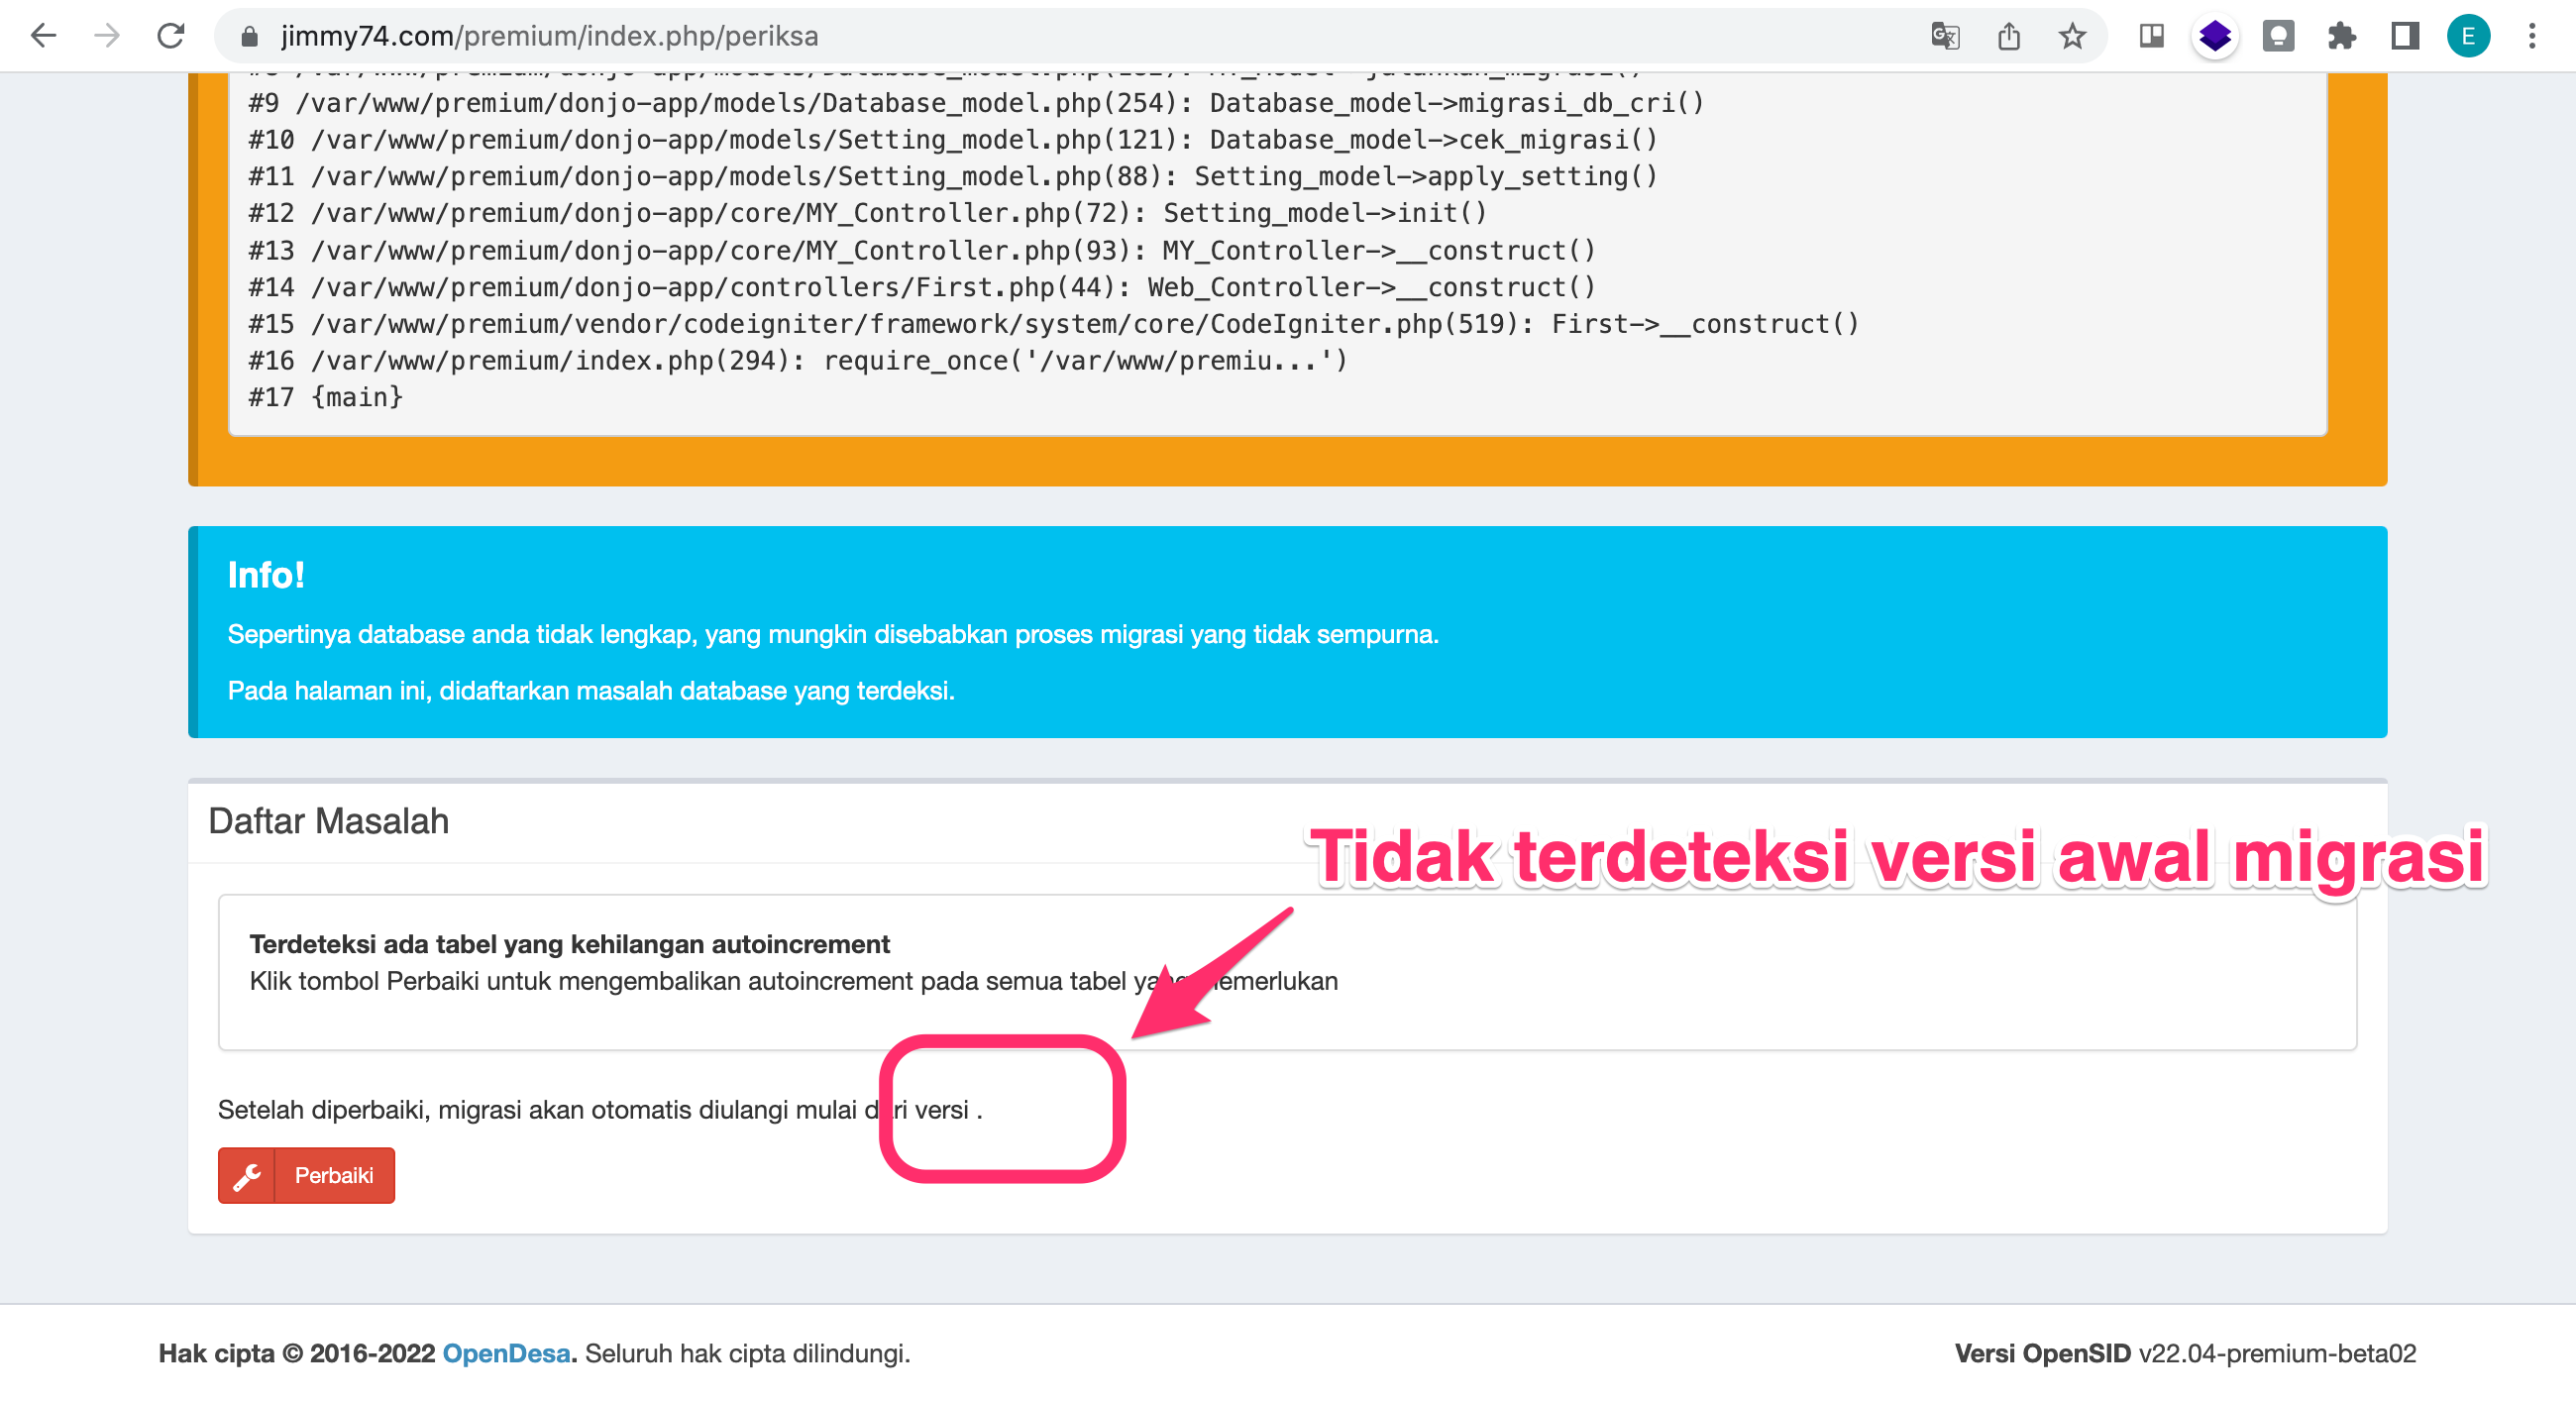Screen dimensions: 2576x1401
Task: Open Google Translate in the address bar
Action: (1946, 36)
